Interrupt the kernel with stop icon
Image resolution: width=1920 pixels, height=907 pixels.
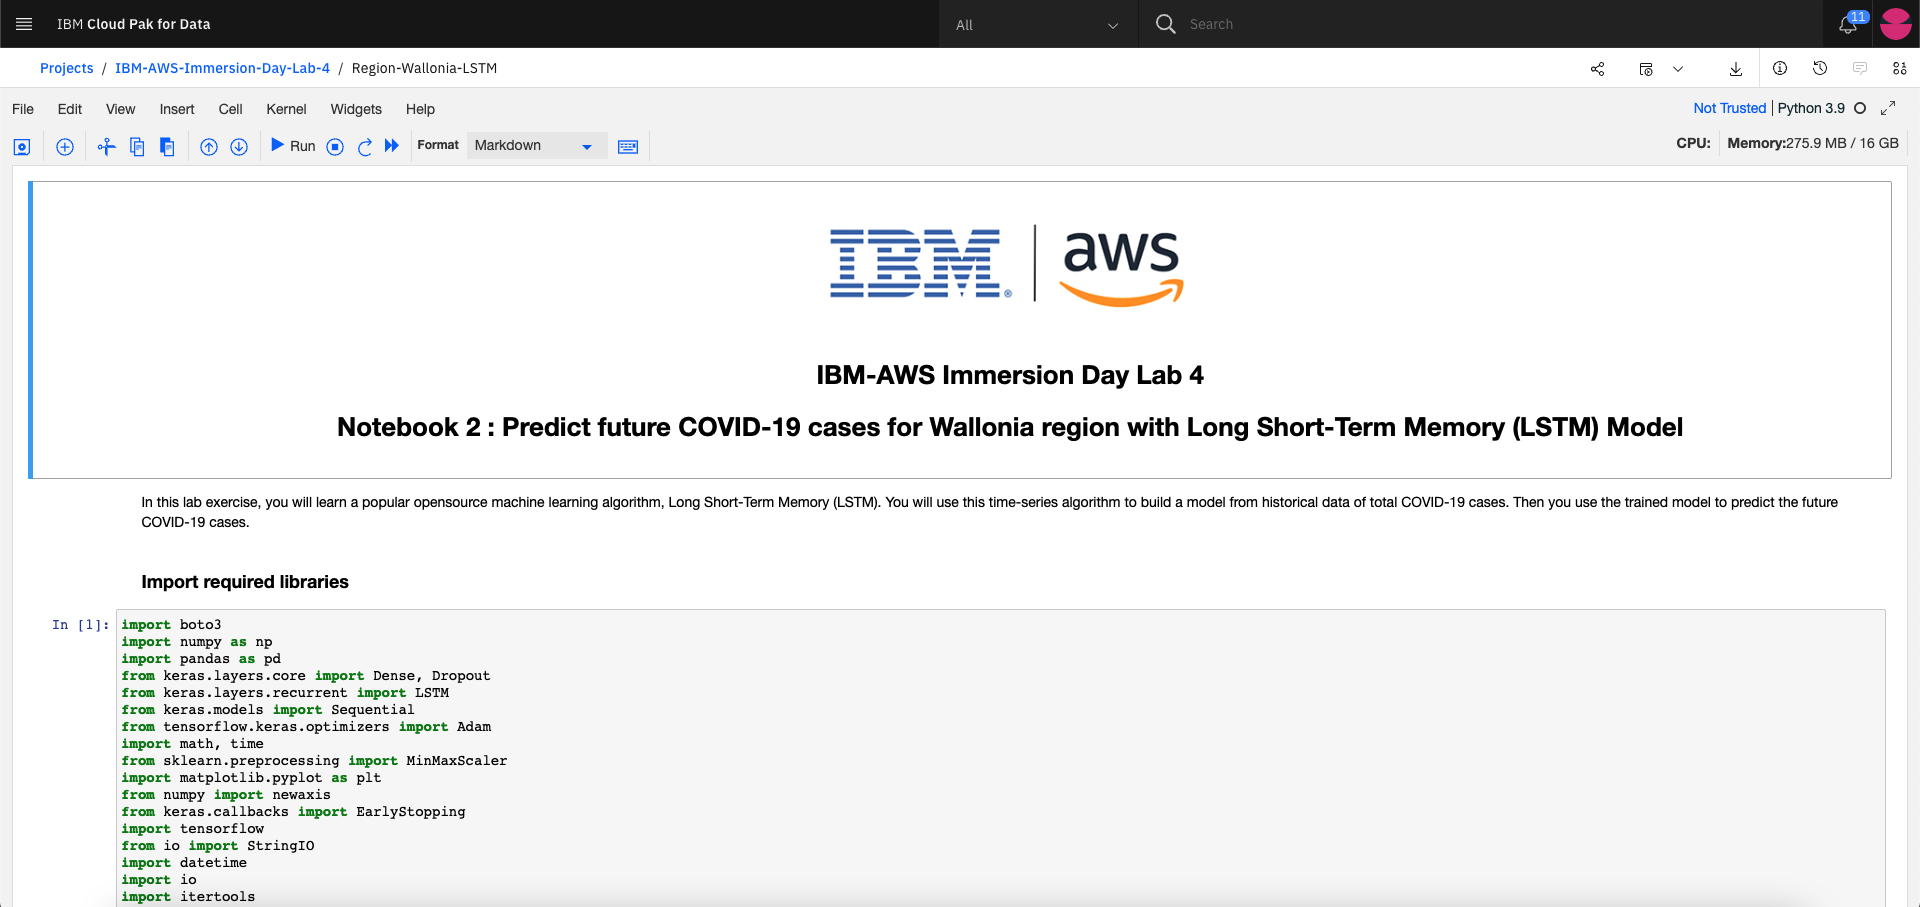336,147
